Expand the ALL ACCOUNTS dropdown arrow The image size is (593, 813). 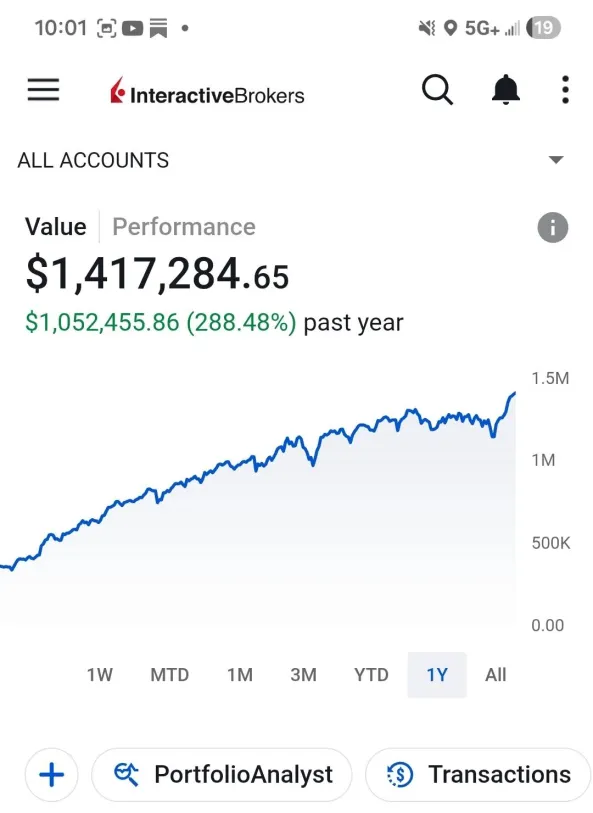pyautogui.click(x=556, y=160)
